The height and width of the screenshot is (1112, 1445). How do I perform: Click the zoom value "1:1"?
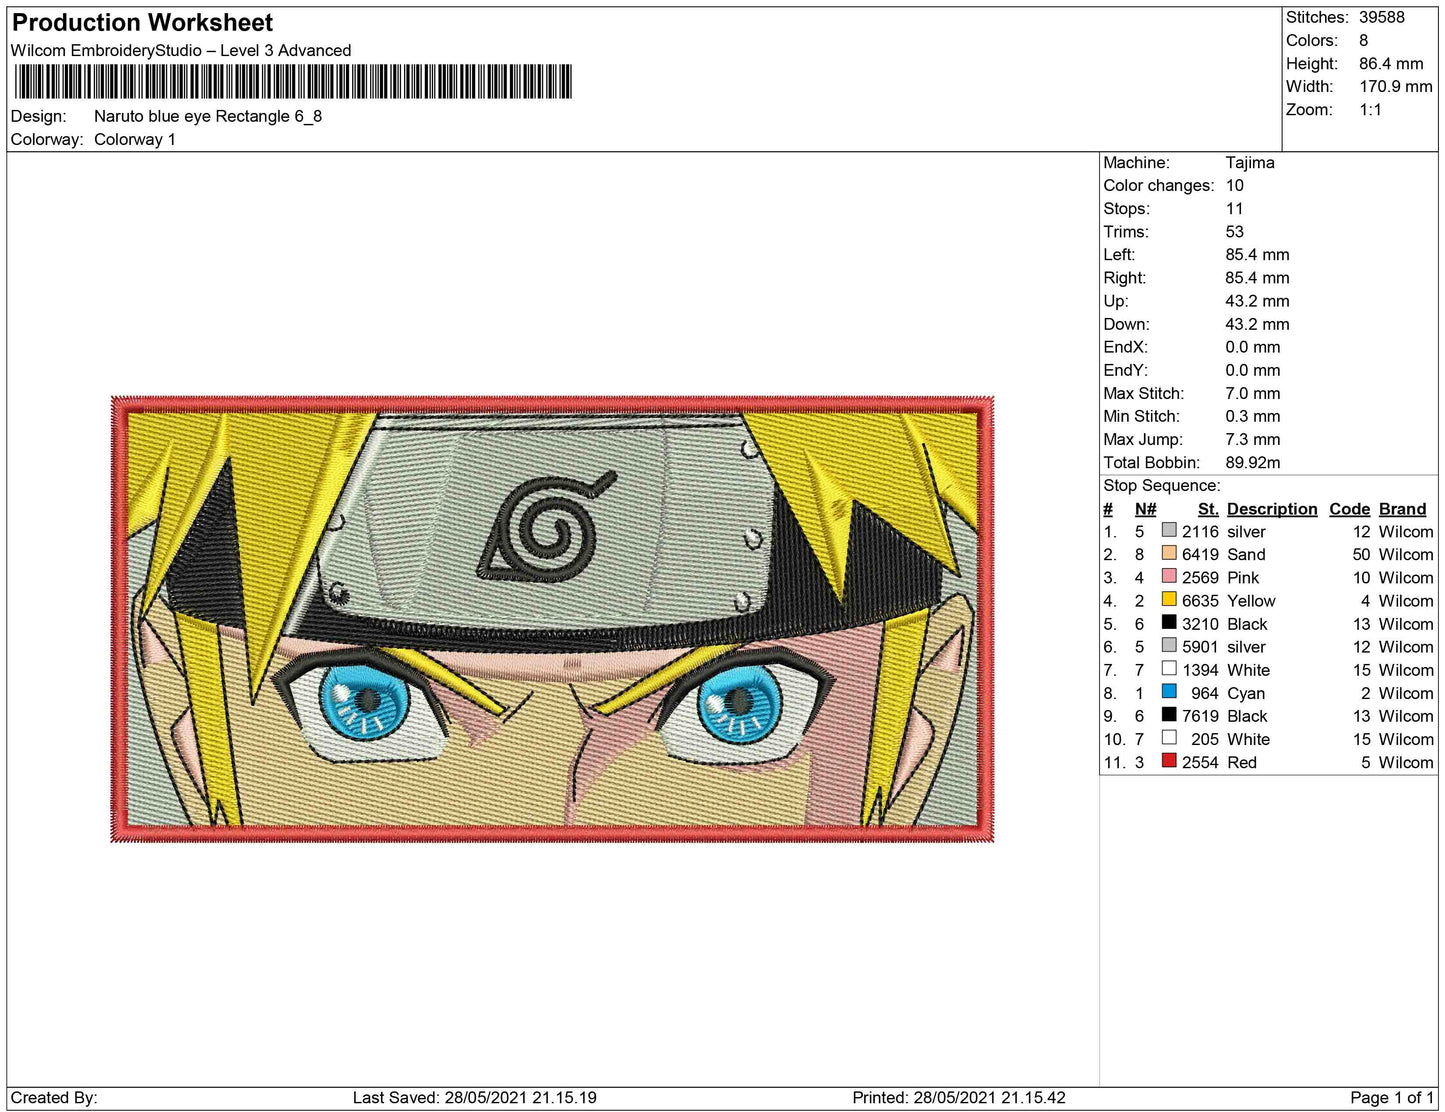[1370, 109]
